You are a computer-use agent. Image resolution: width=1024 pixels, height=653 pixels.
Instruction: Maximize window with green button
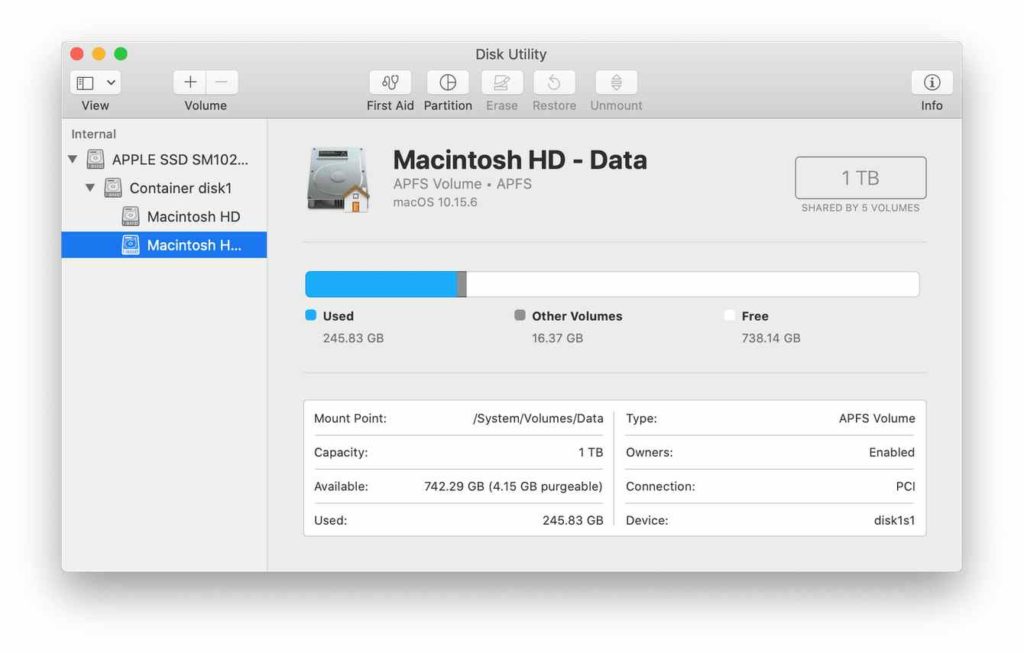121,54
